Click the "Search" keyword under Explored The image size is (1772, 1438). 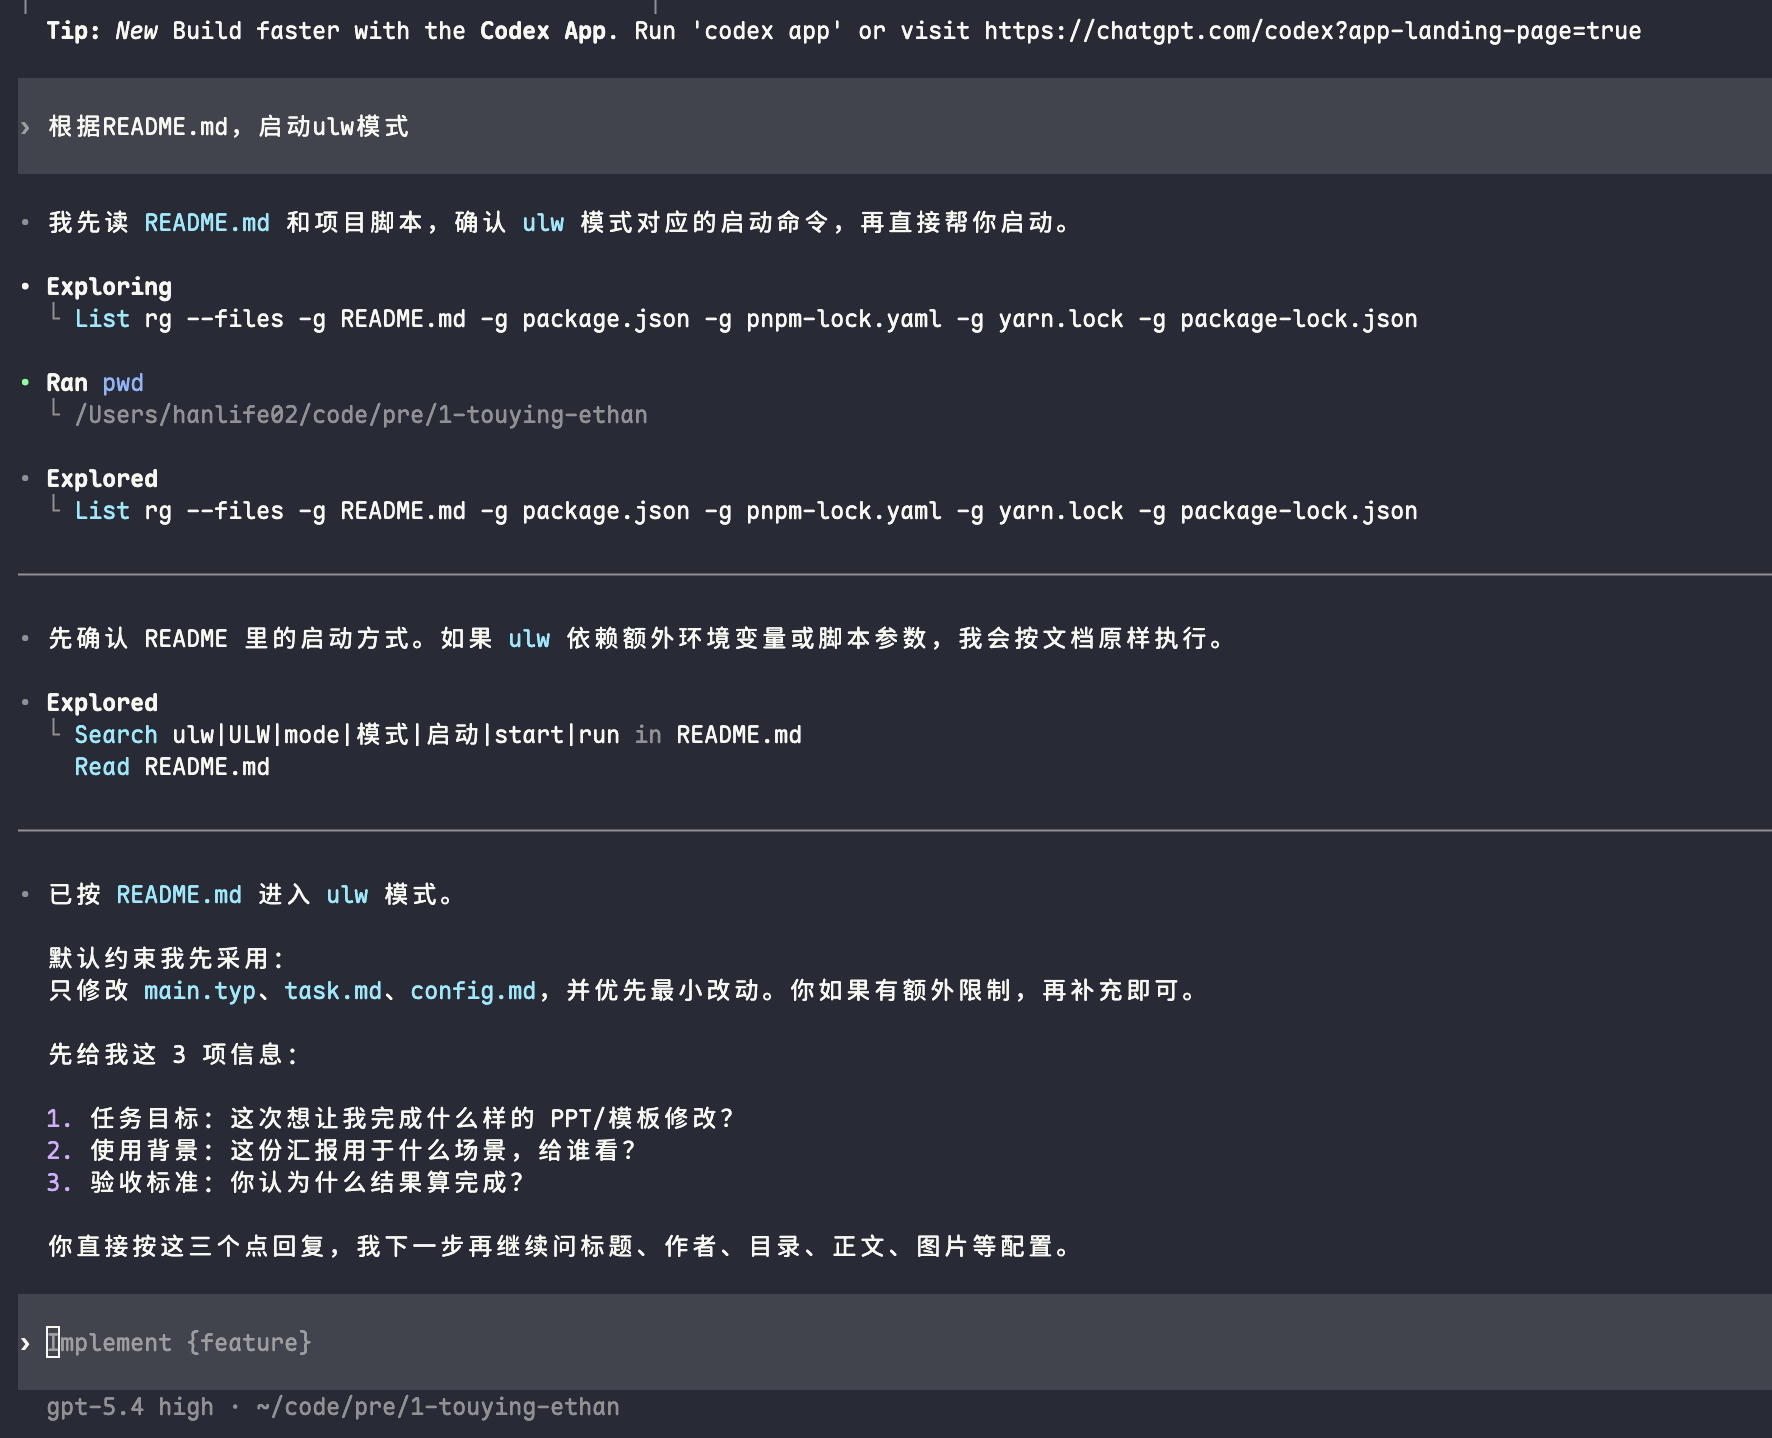pos(116,735)
